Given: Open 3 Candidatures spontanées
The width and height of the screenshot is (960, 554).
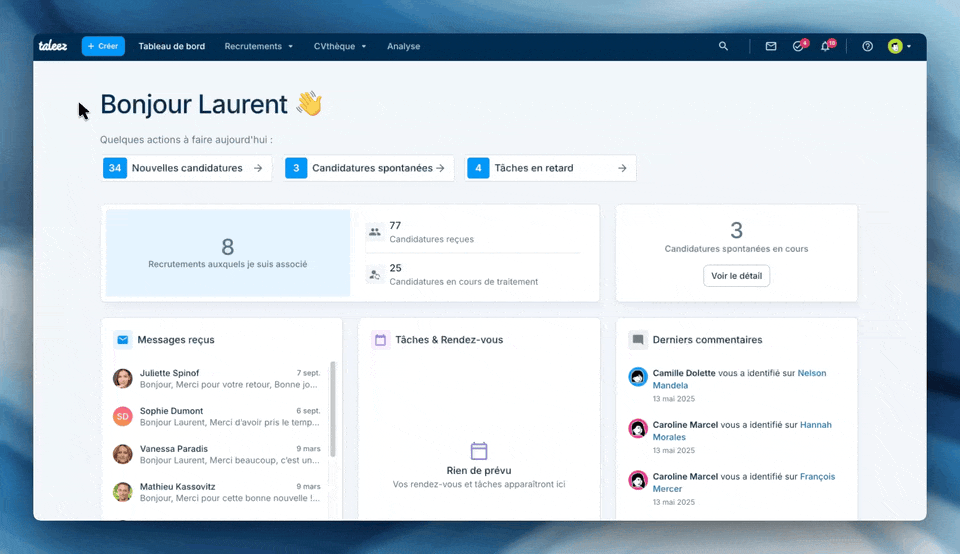Looking at the screenshot, I should point(369,168).
